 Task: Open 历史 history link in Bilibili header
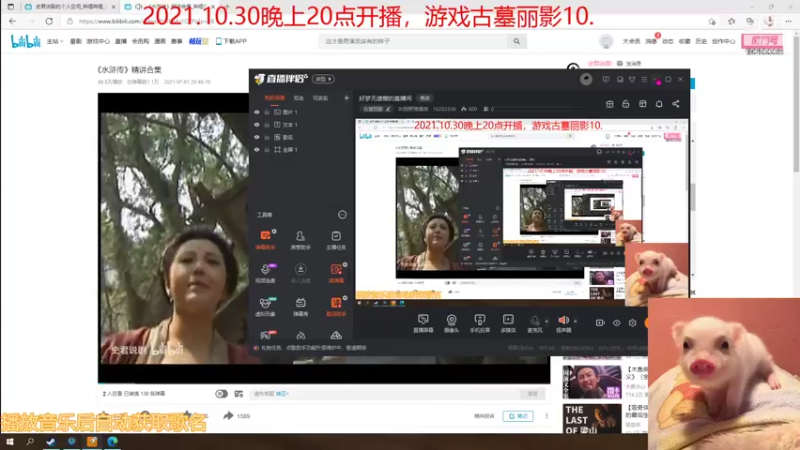click(701, 41)
